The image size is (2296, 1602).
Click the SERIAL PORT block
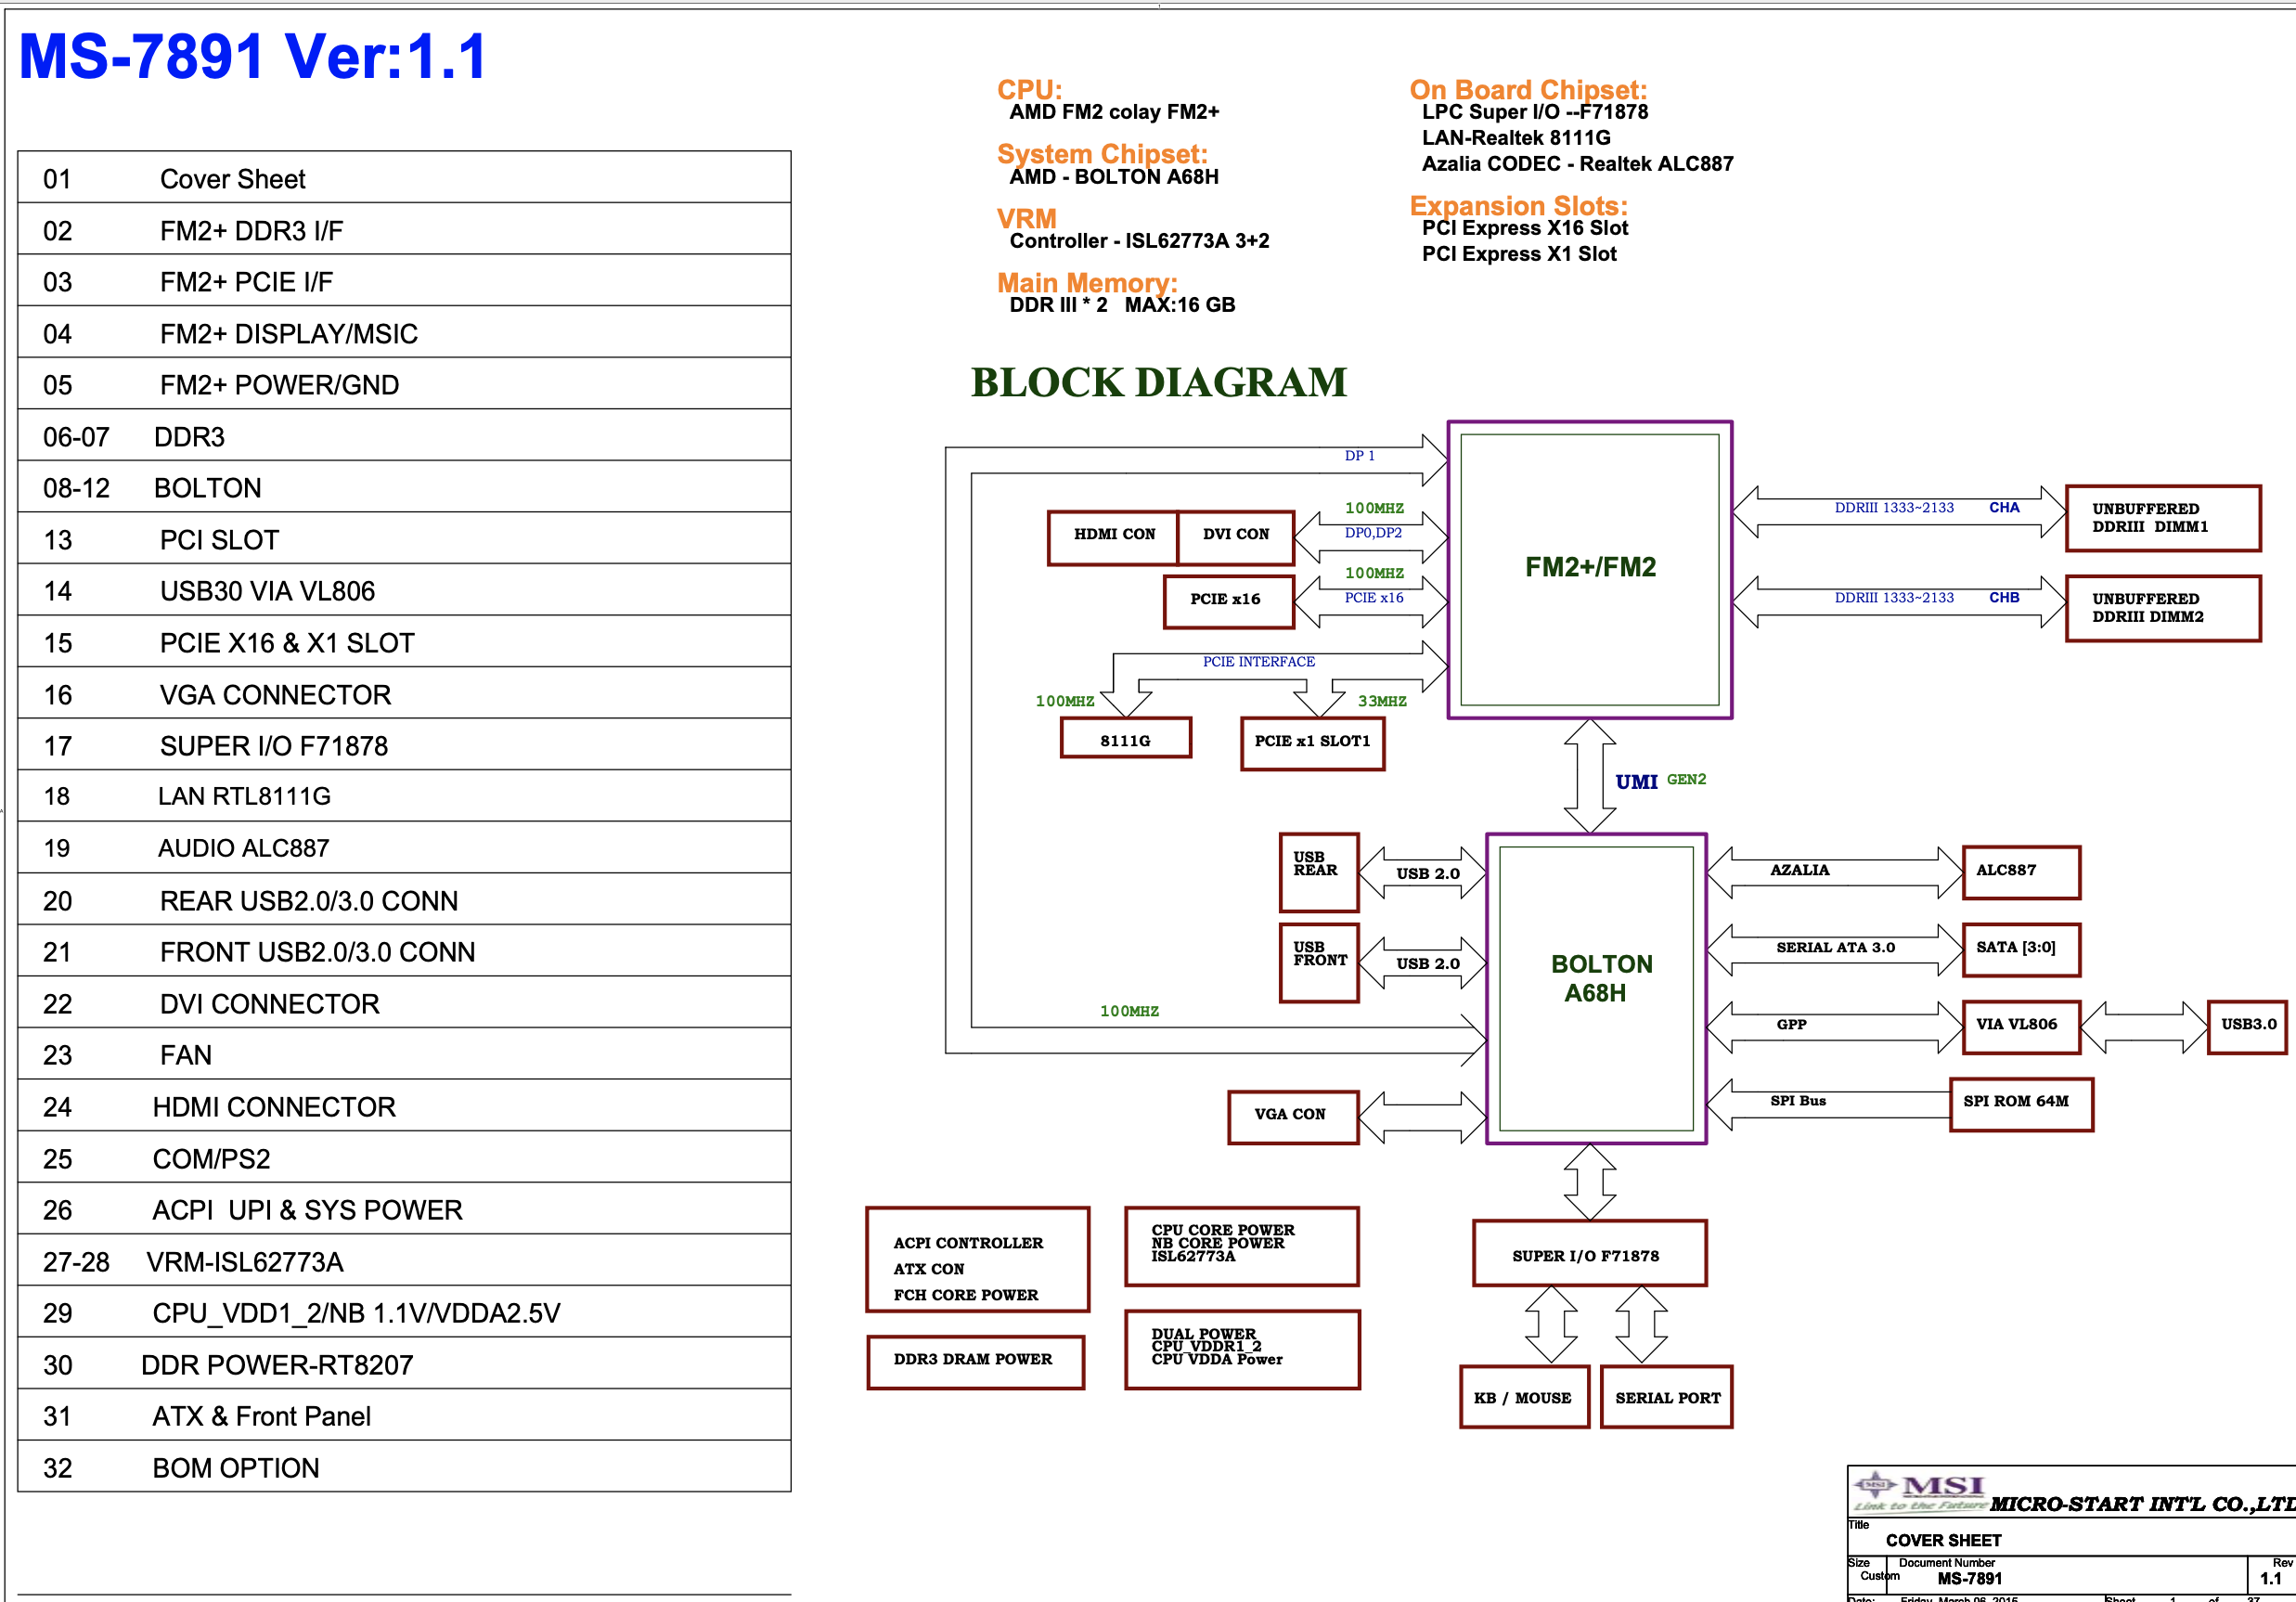pos(1666,1396)
